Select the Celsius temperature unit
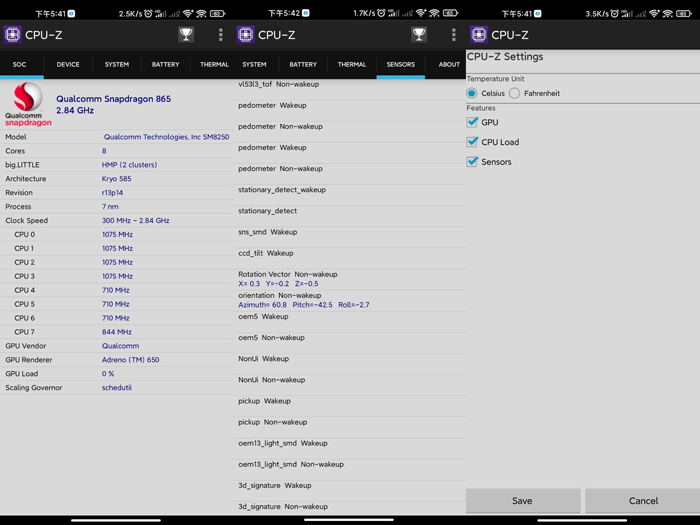Image resolution: width=700 pixels, height=525 pixels. (472, 93)
